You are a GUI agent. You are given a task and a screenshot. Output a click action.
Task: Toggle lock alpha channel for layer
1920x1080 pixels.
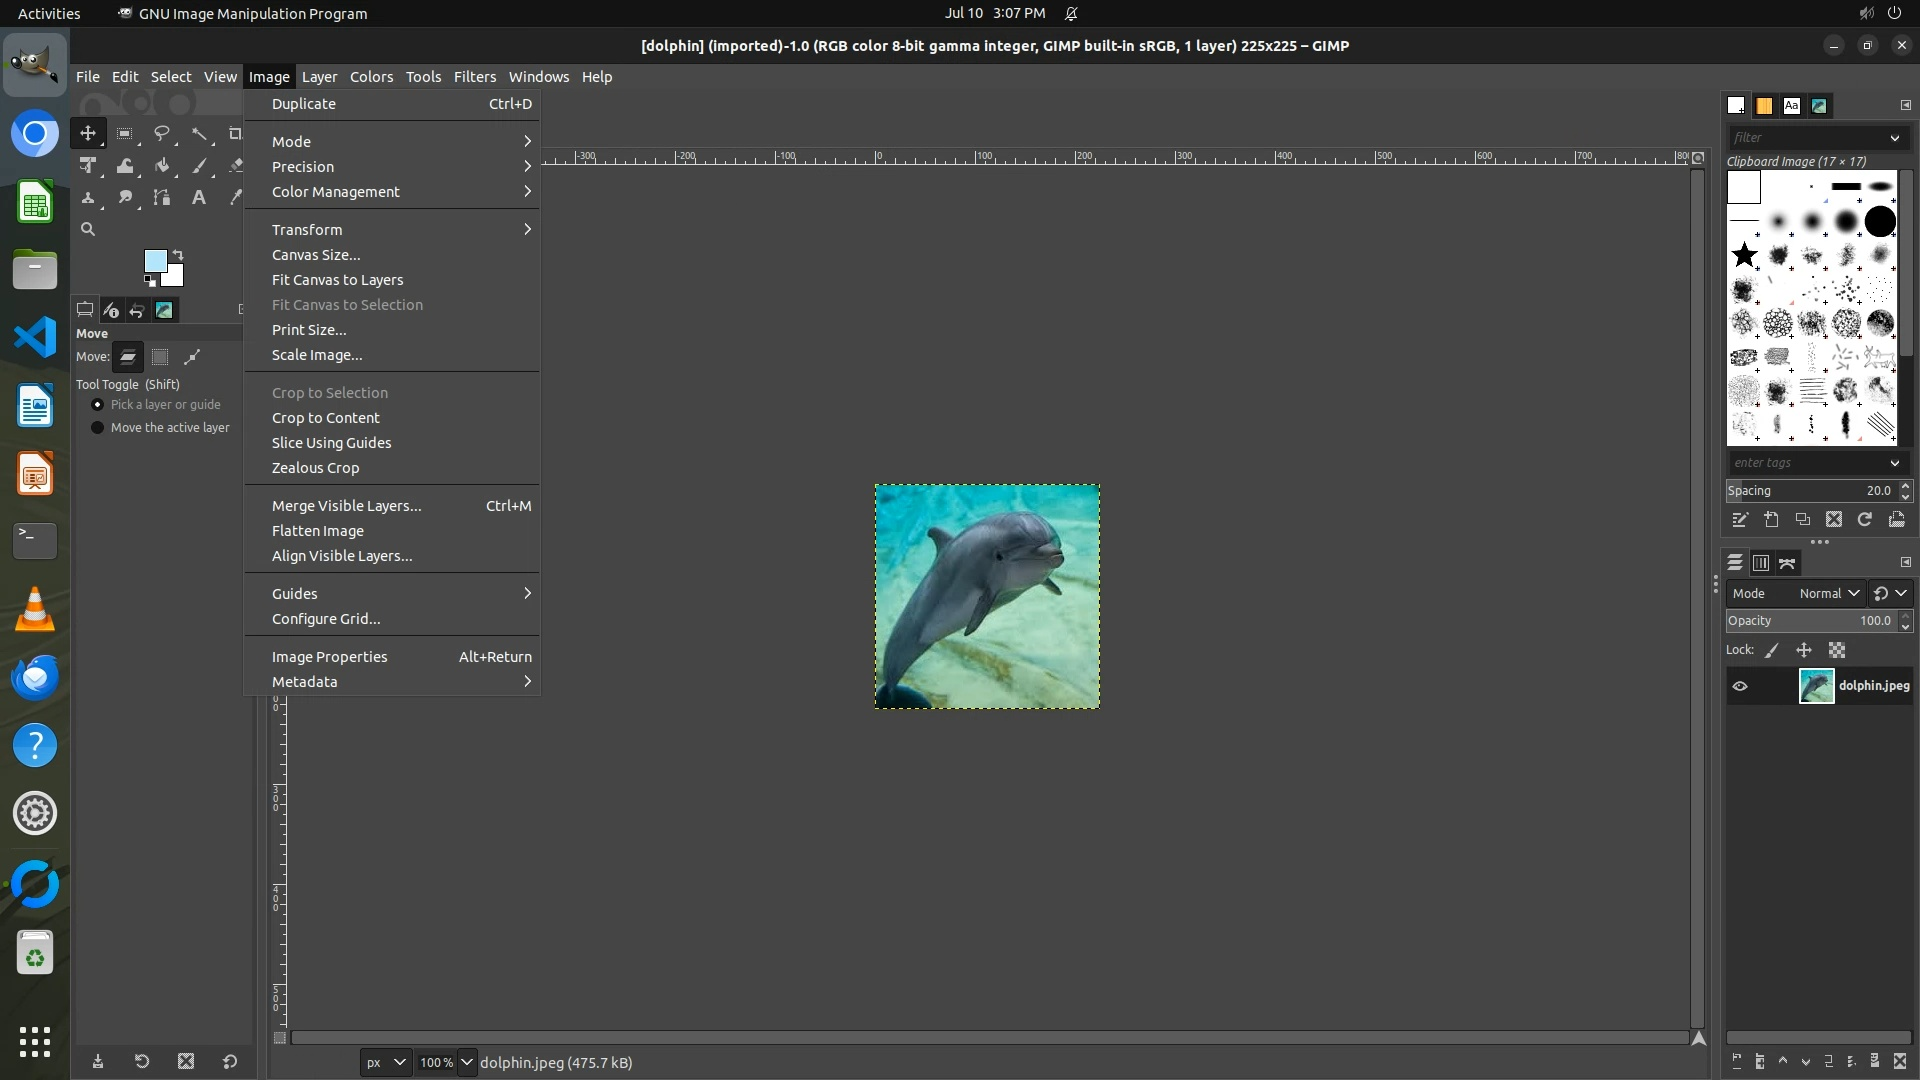[1837, 650]
